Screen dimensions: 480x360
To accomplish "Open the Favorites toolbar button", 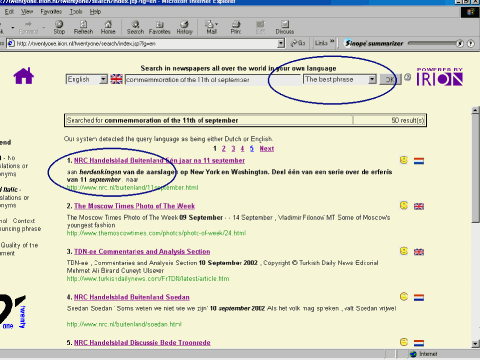I will [x=159, y=27].
